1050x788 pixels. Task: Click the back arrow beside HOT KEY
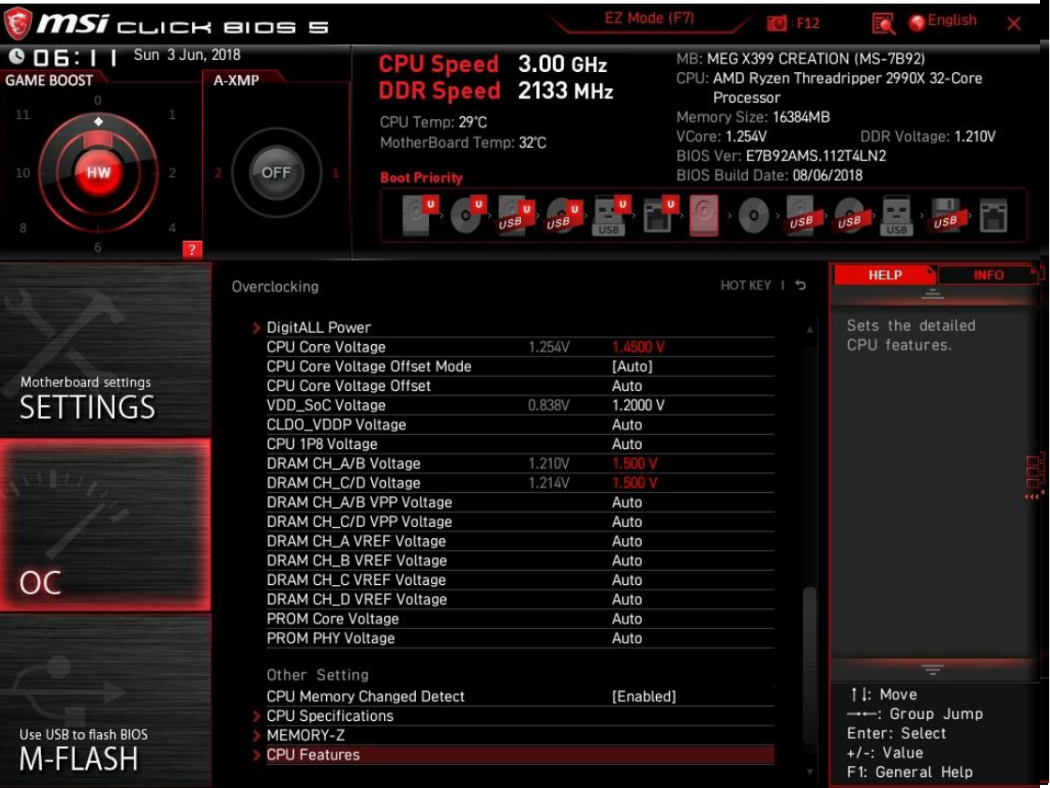(x=800, y=285)
